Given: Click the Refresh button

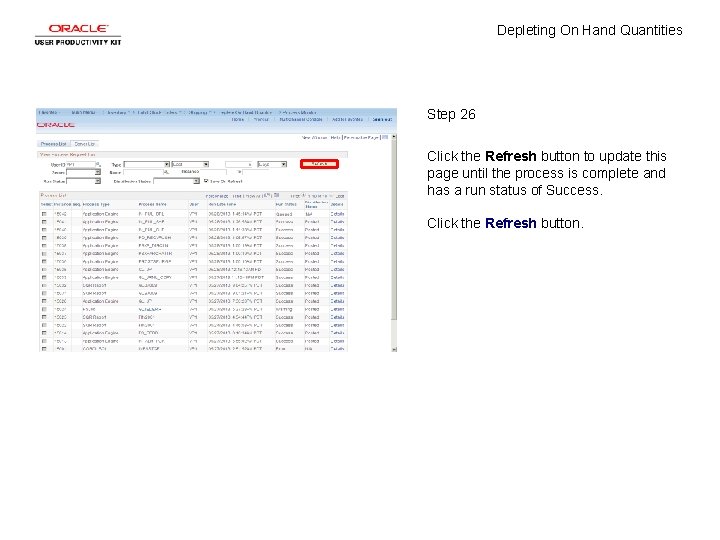Looking at the screenshot, I should [319, 164].
